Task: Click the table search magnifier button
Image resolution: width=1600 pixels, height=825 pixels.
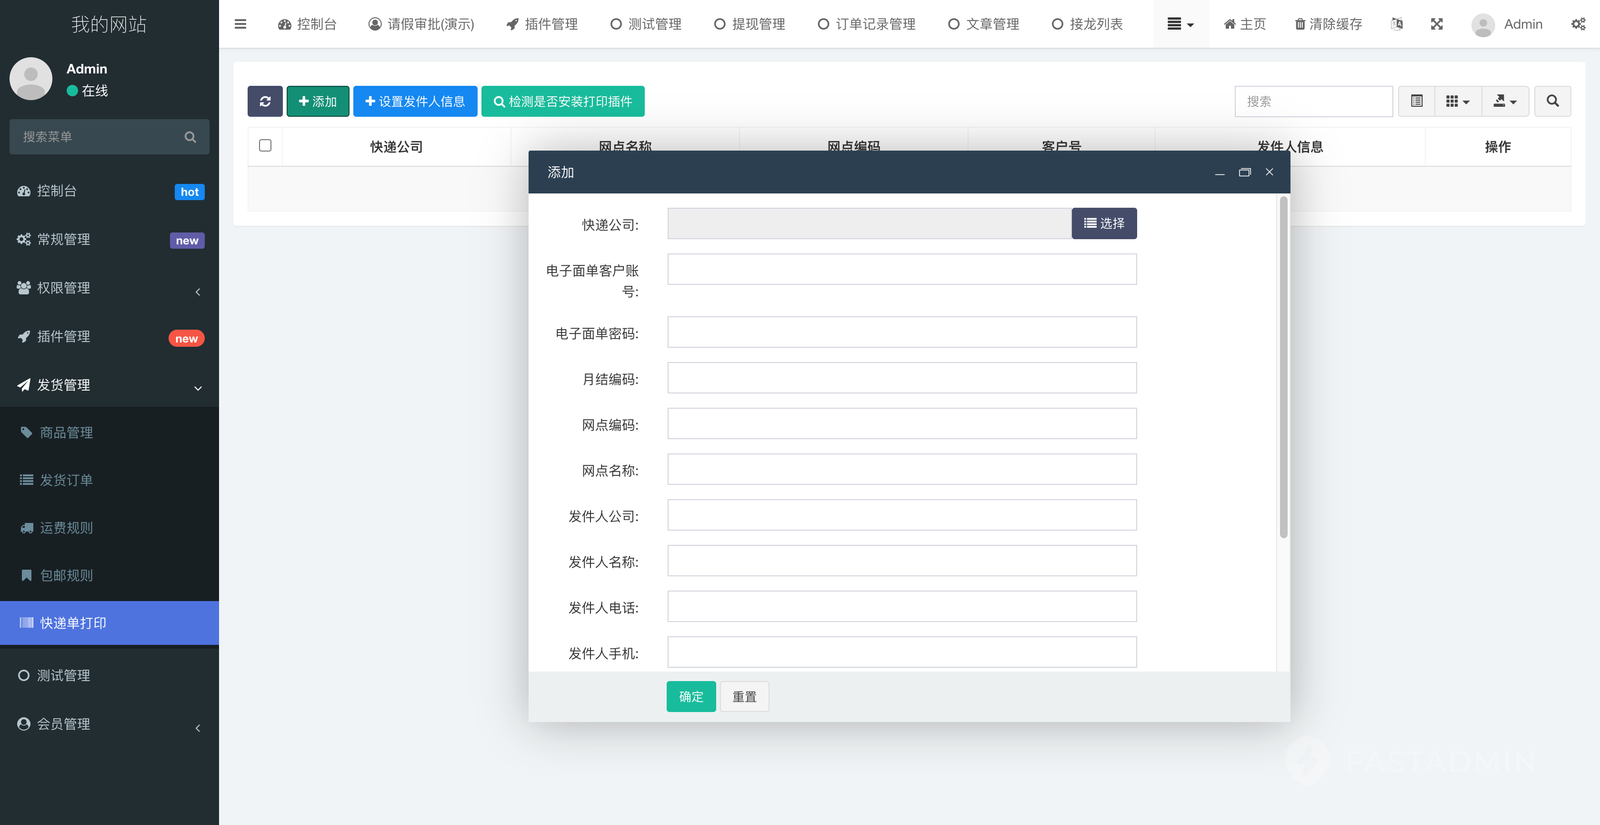Action: 1552,101
